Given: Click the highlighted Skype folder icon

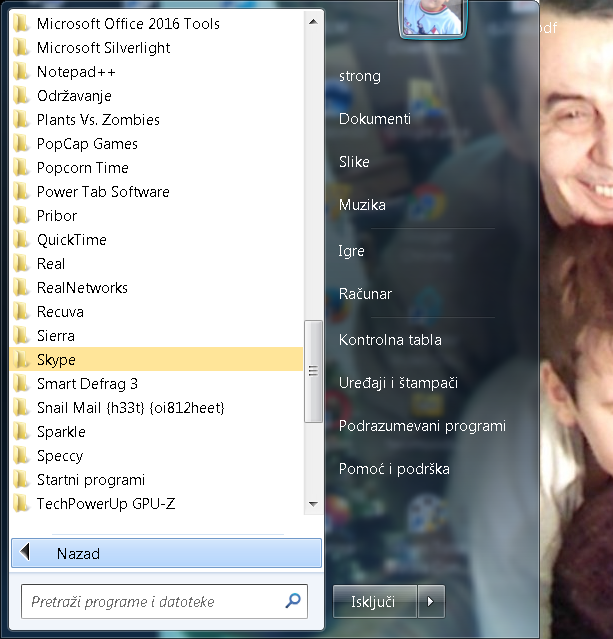Looking at the screenshot, I should coord(20,360).
